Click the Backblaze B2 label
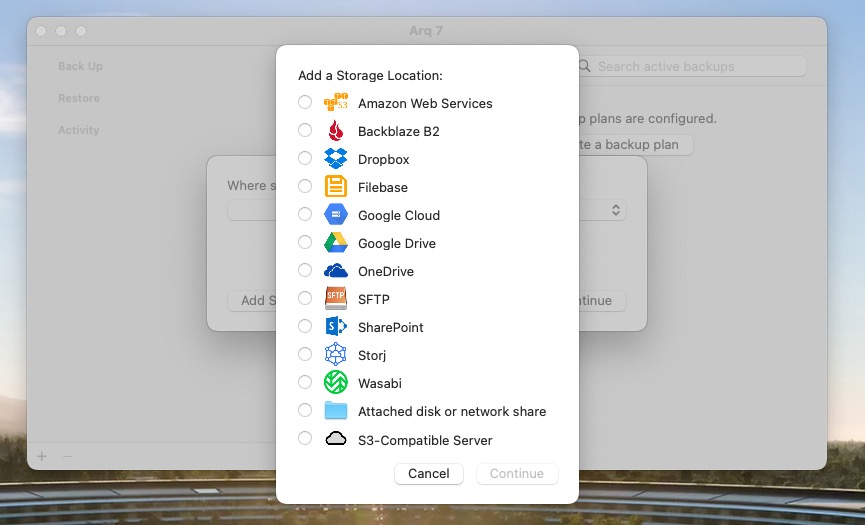 pyautogui.click(x=398, y=131)
